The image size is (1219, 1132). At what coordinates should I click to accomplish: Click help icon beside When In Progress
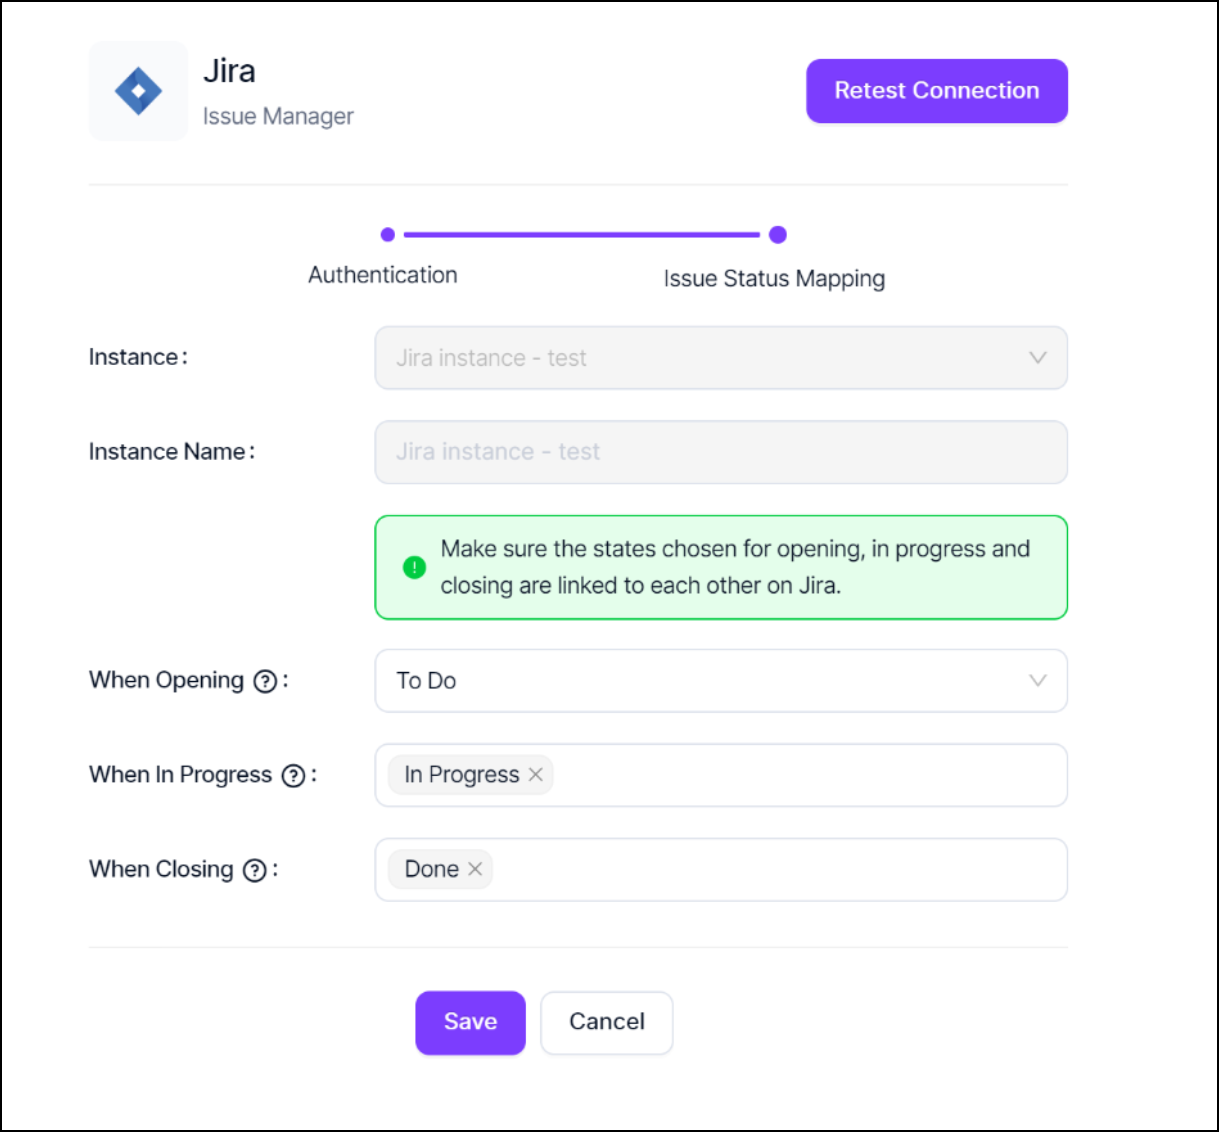pos(293,776)
